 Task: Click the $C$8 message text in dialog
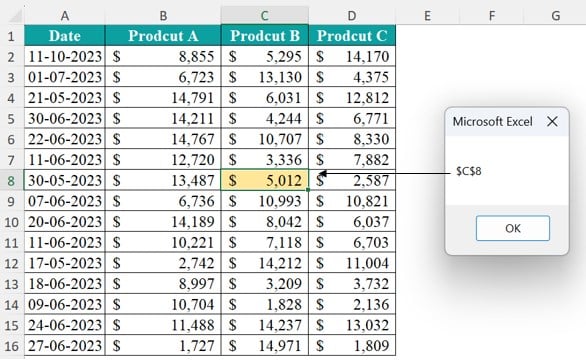click(x=469, y=171)
